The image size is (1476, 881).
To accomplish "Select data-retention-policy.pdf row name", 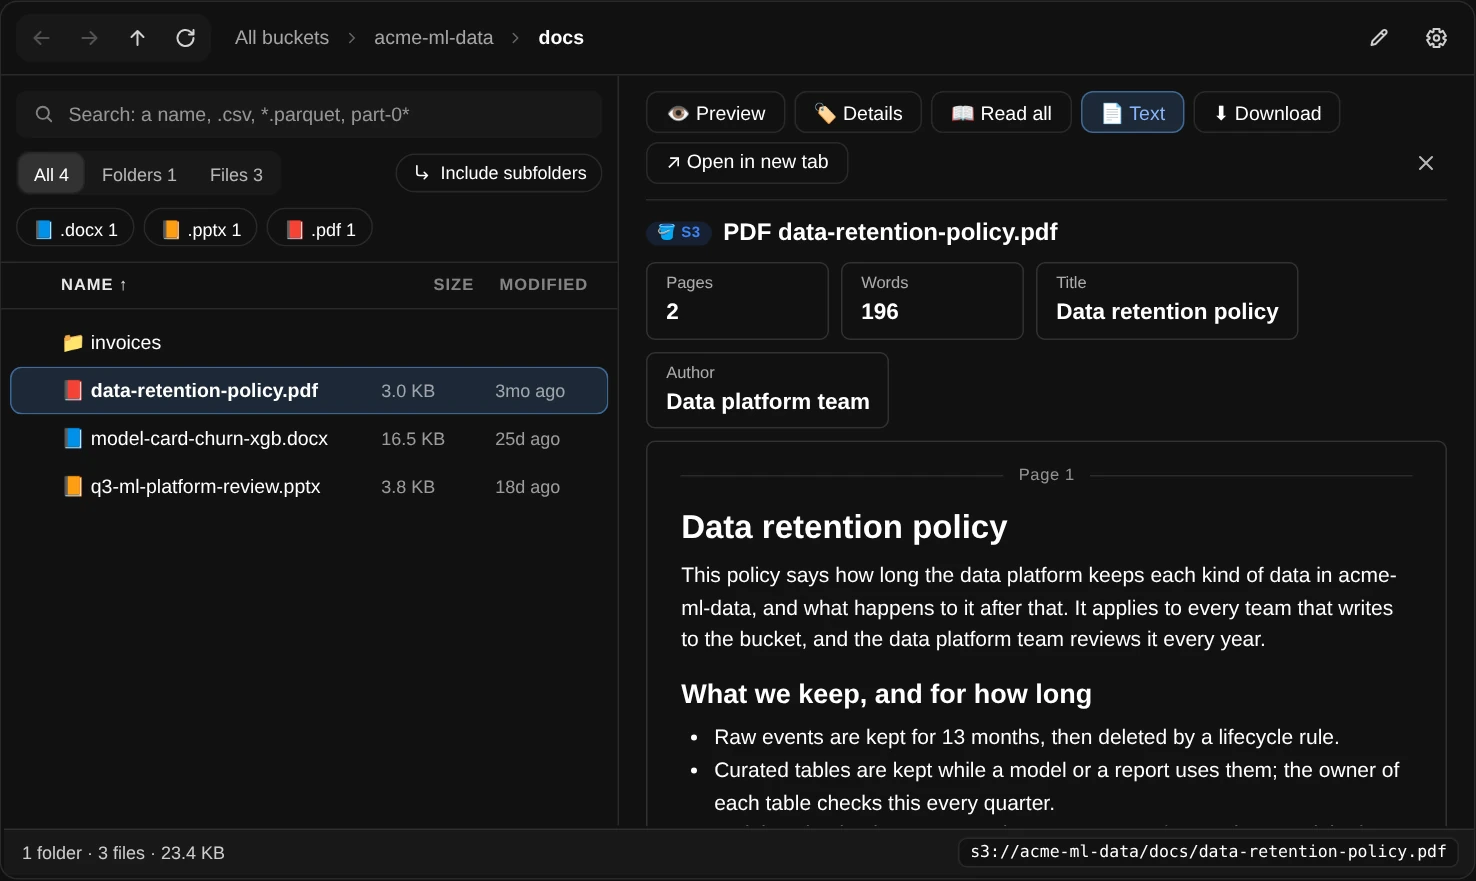I will pos(204,391).
